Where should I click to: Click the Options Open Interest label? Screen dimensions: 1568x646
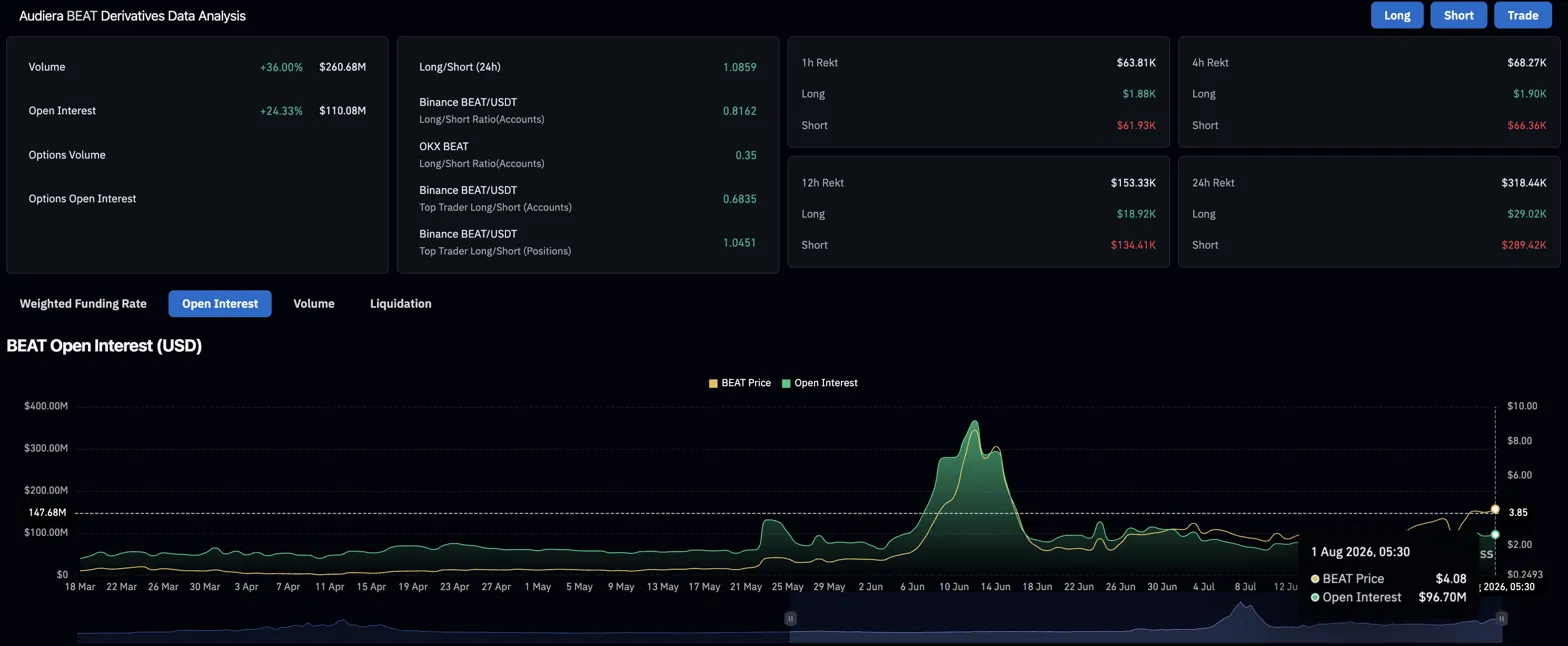click(82, 199)
